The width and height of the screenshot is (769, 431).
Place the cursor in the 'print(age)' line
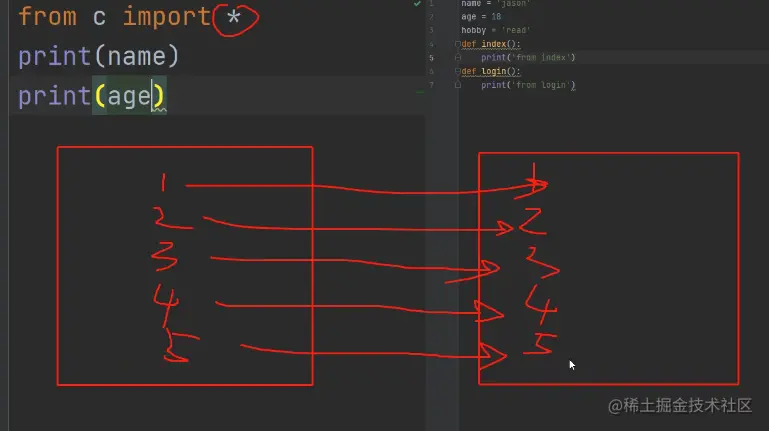pyautogui.click(x=91, y=96)
